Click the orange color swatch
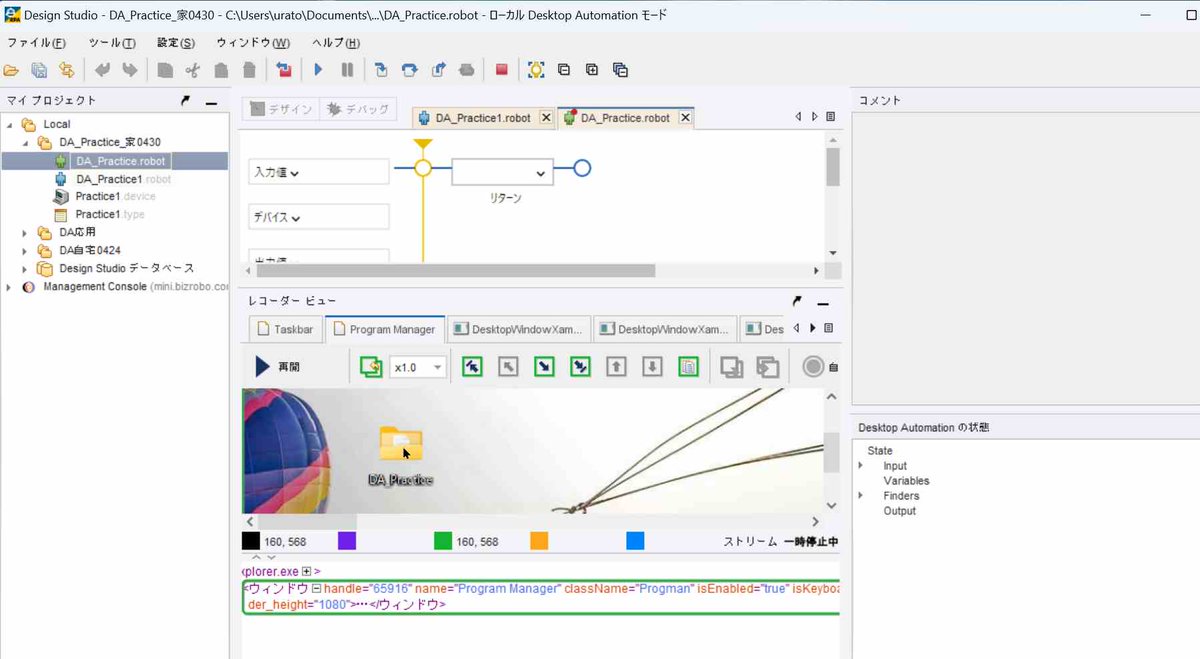This screenshot has width=1200, height=659. (539, 541)
